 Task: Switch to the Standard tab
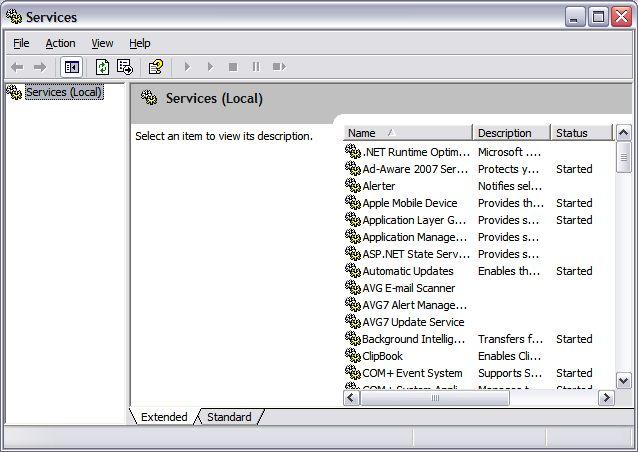click(229, 417)
